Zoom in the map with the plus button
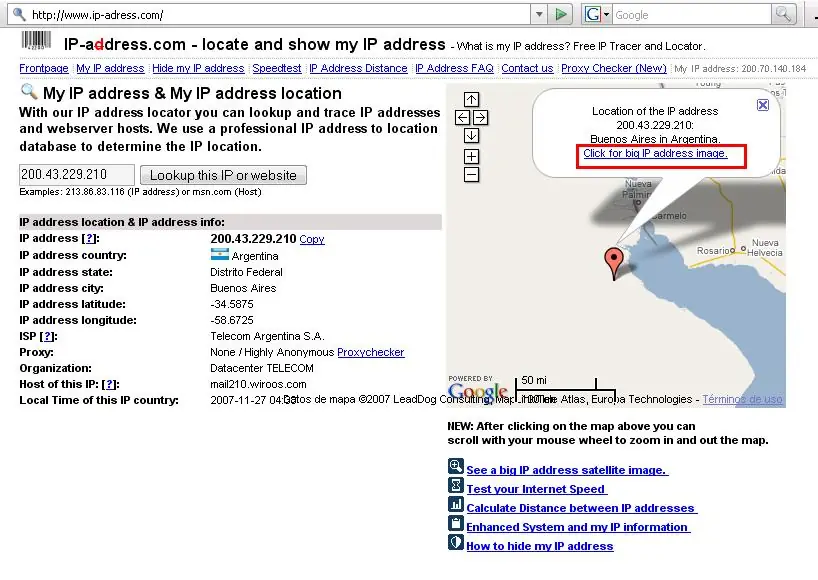Viewport: 818px width, 580px height. tap(471, 156)
